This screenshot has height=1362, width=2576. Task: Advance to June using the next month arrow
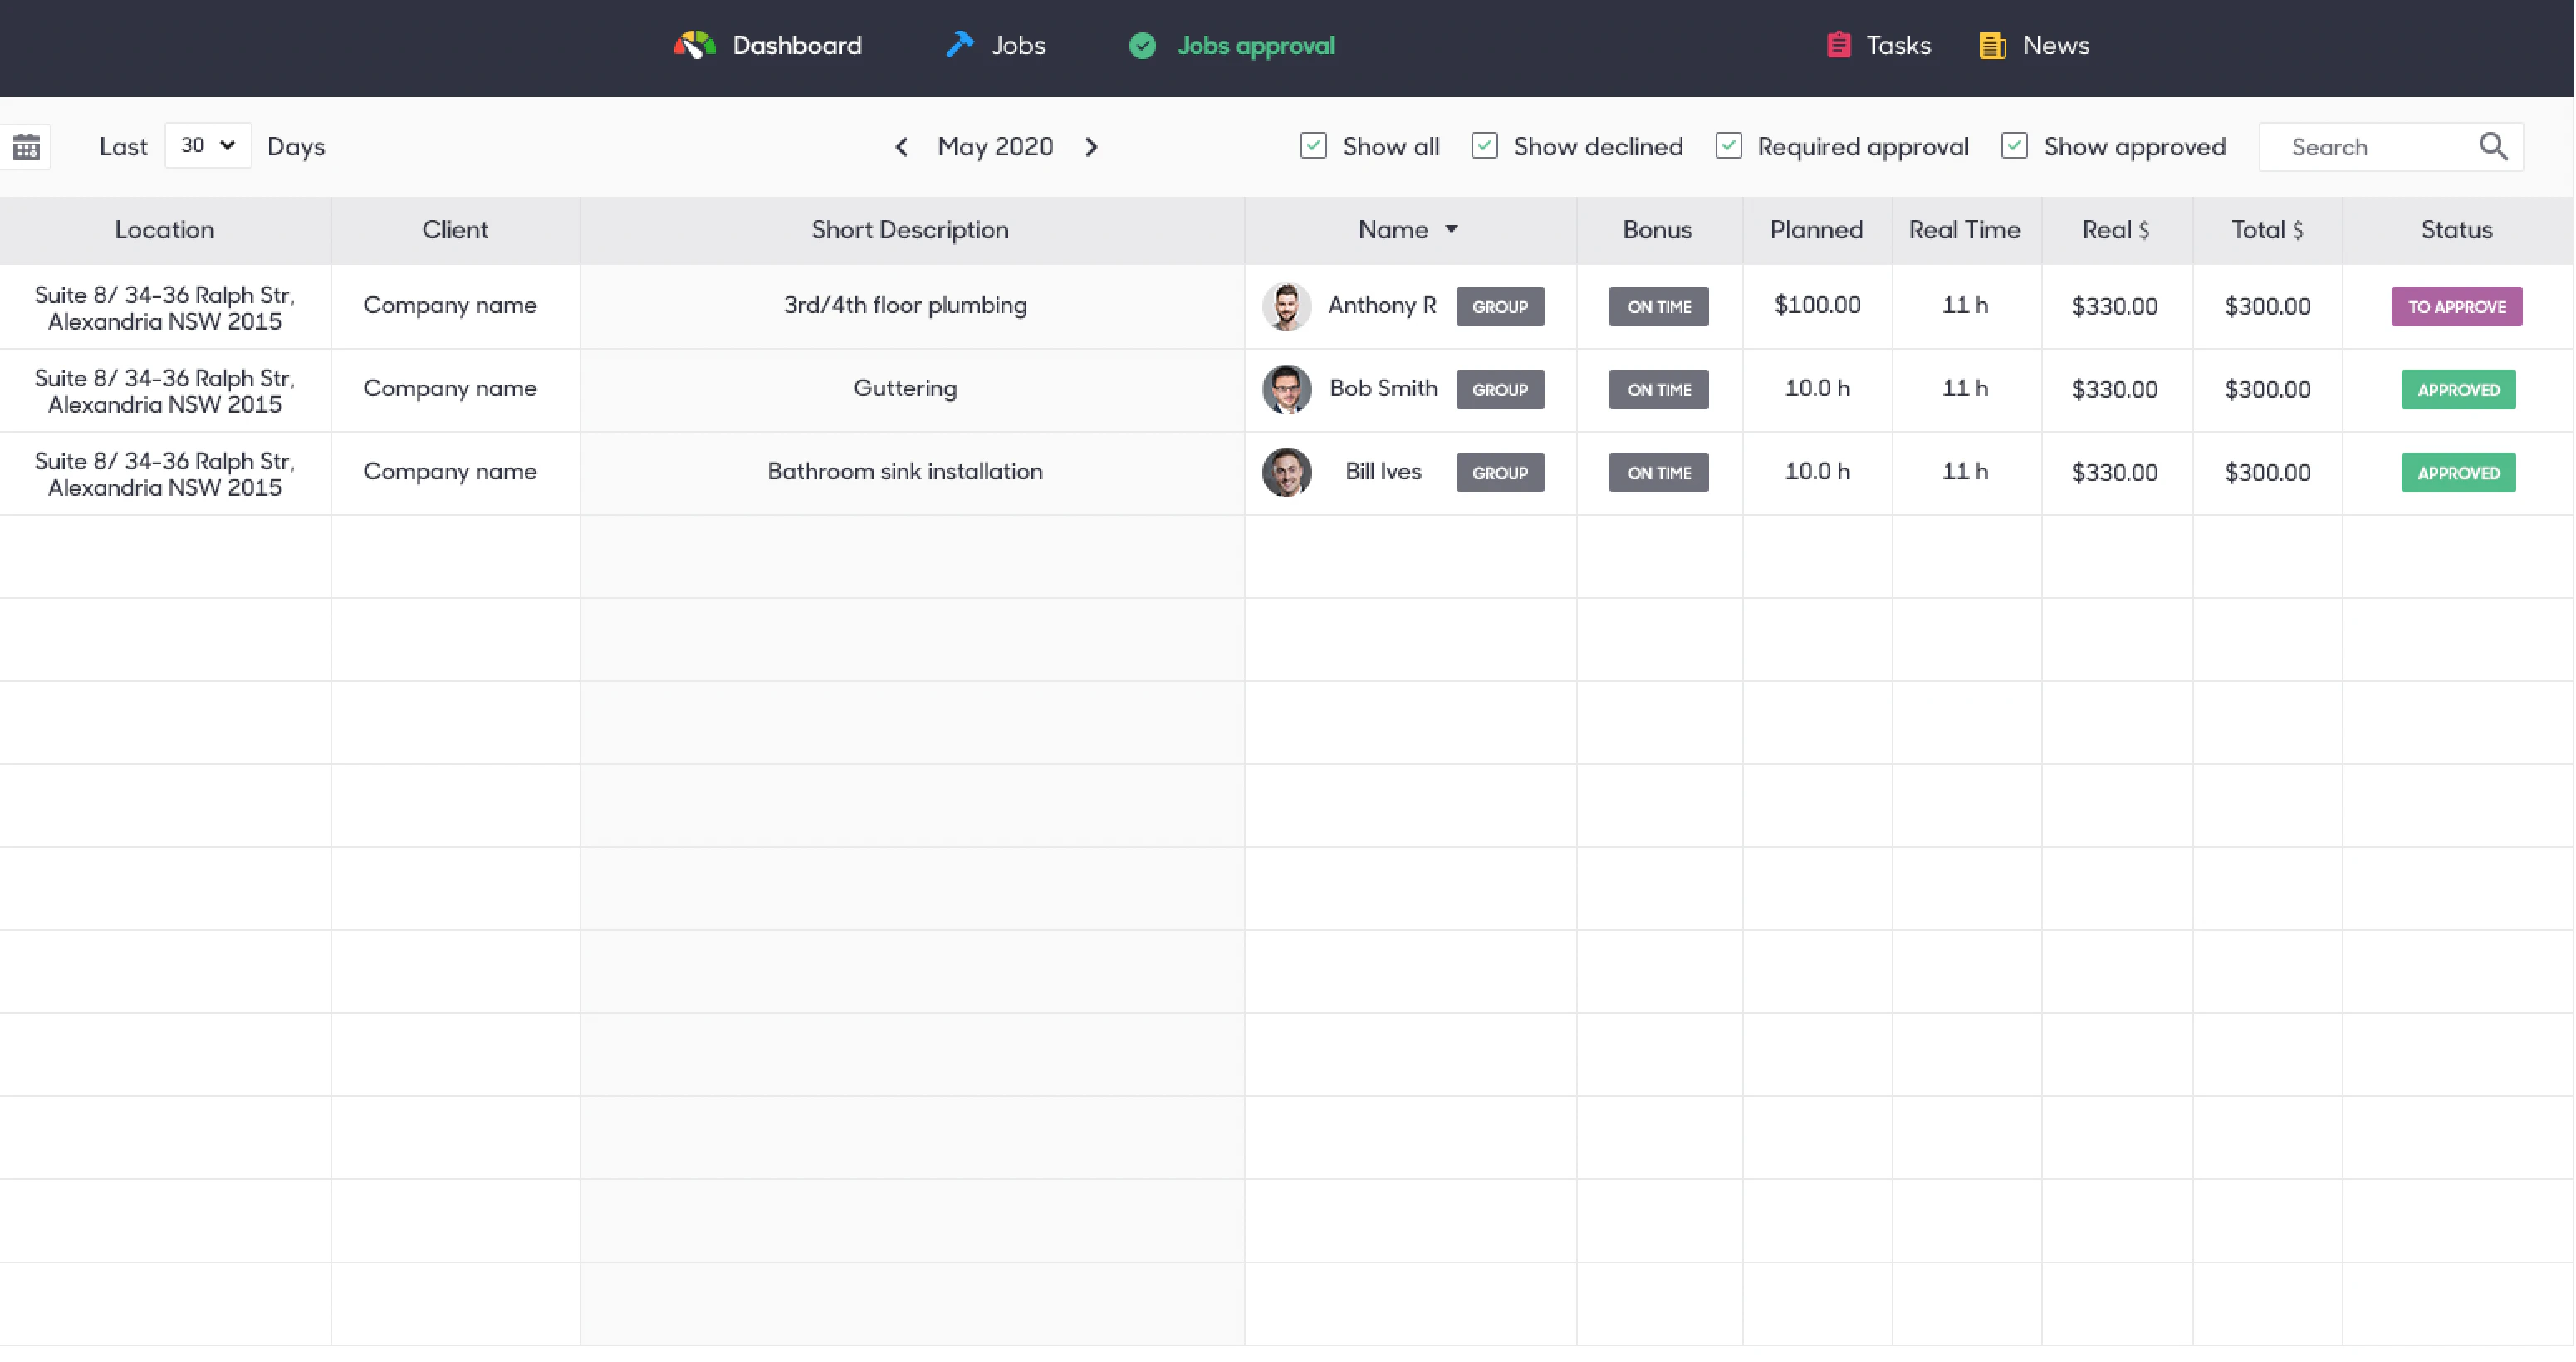coord(1091,147)
